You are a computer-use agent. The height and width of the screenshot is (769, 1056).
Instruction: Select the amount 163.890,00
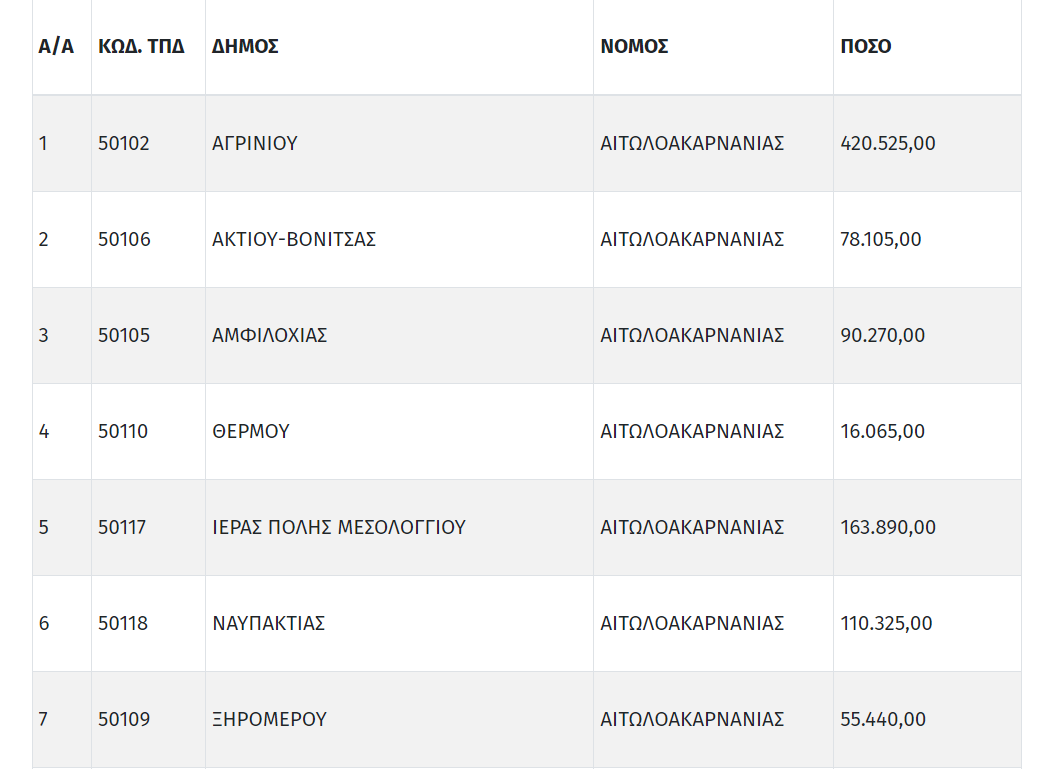(x=888, y=527)
